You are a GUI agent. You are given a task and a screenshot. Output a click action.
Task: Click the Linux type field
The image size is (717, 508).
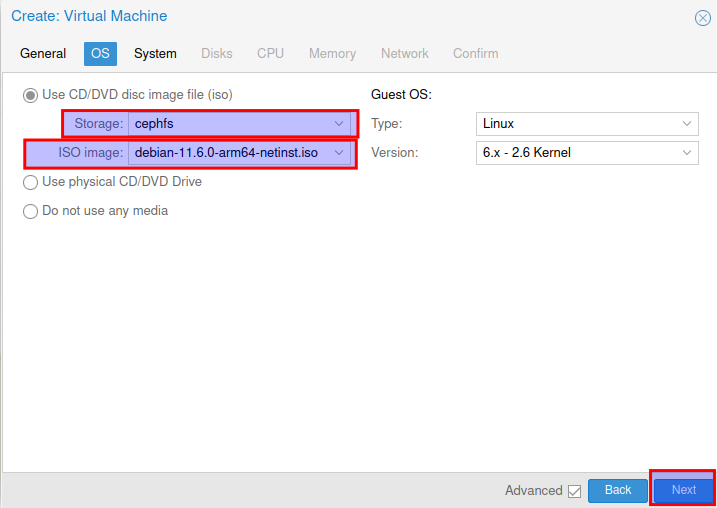[x=575, y=124]
